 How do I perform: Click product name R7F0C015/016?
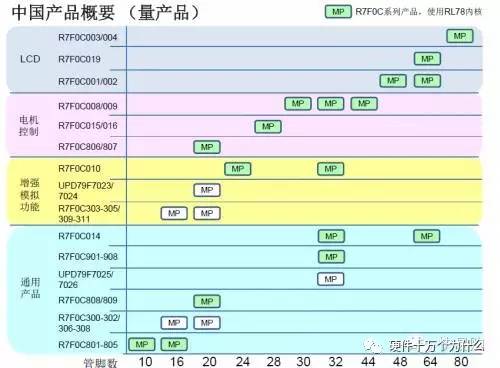(x=88, y=126)
